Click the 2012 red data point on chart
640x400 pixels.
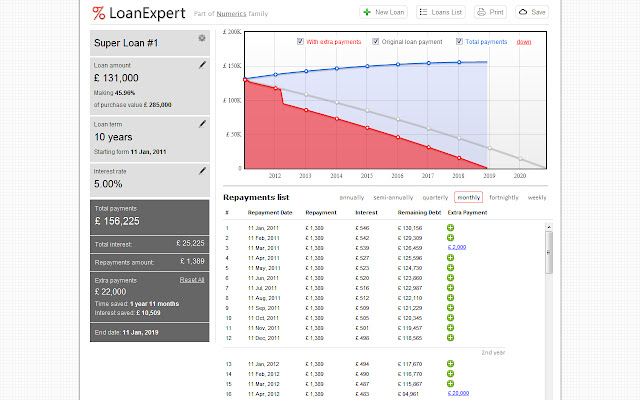click(x=276, y=88)
